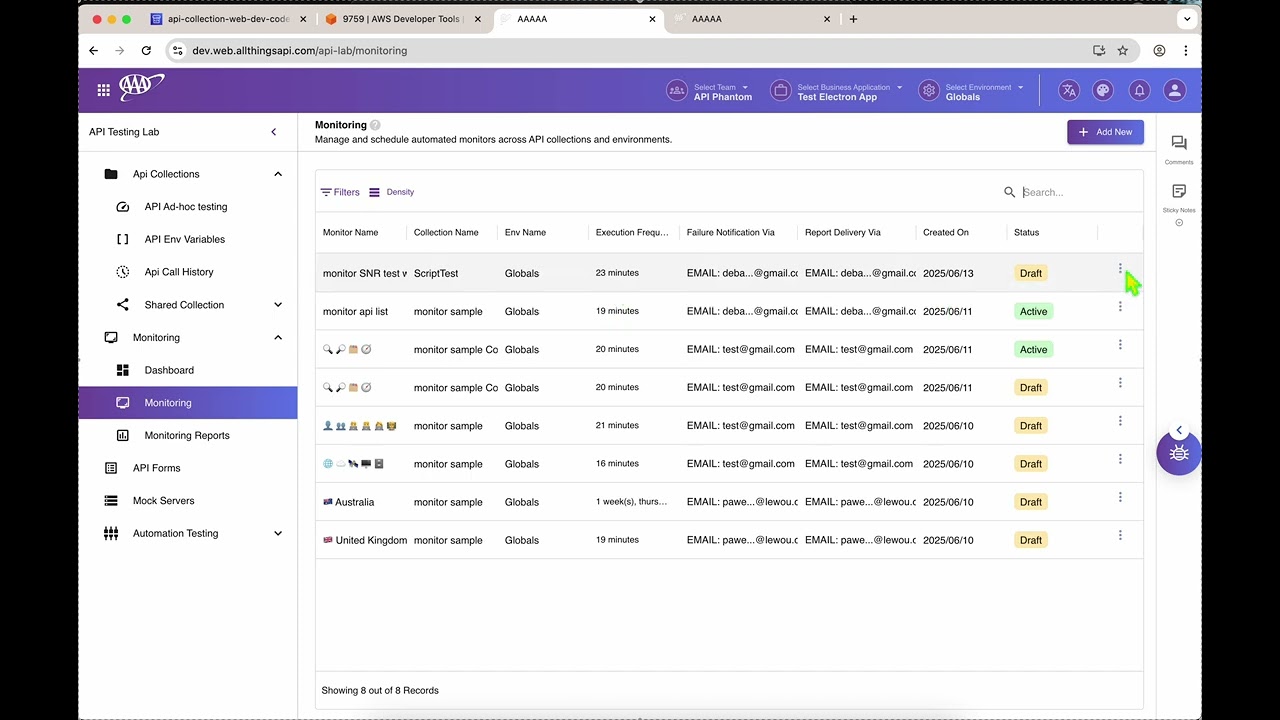Click the install app icon in address bar

1099,50
